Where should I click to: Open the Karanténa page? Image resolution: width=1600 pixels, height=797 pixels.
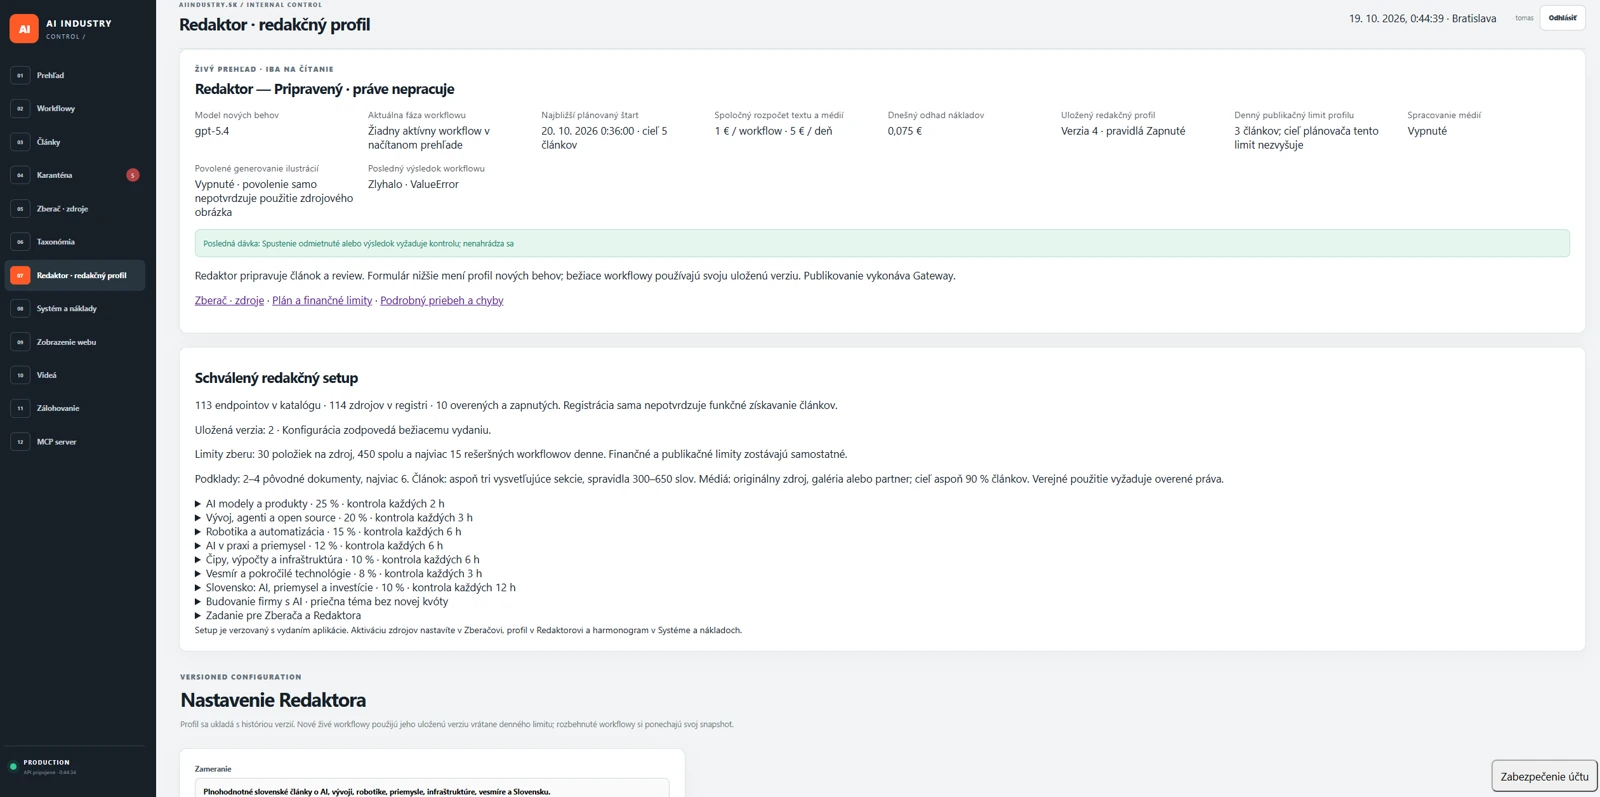coord(75,175)
